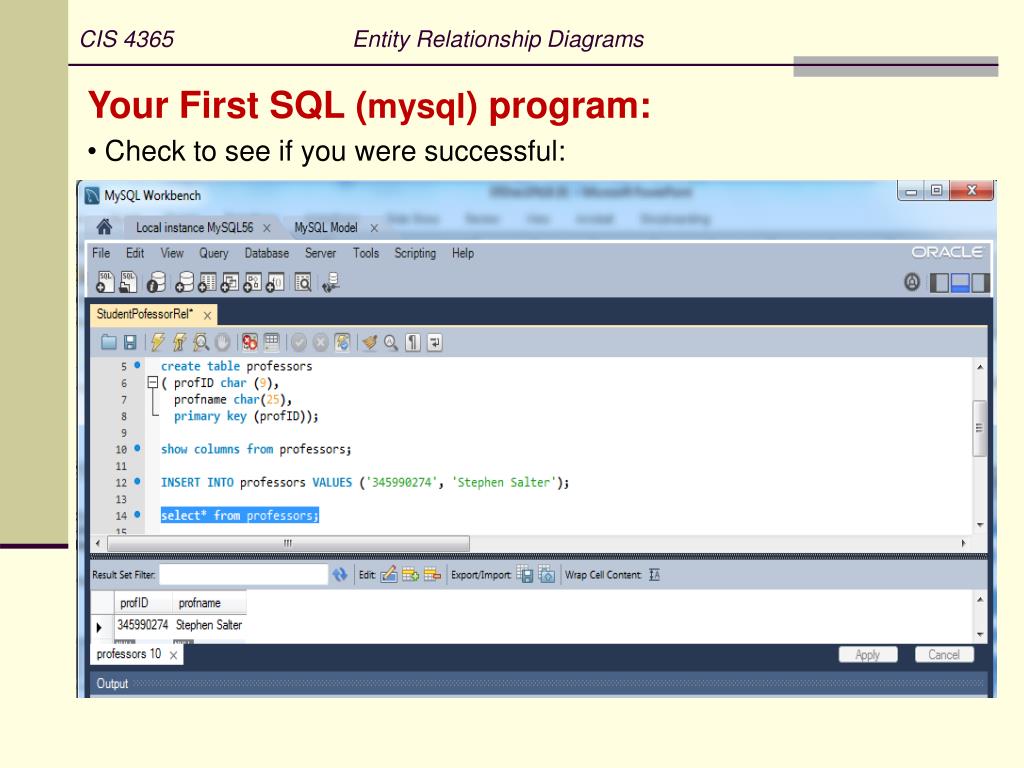The image size is (1024, 768).
Task: Save the script with the floppy icon
Action: [x=130, y=342]
